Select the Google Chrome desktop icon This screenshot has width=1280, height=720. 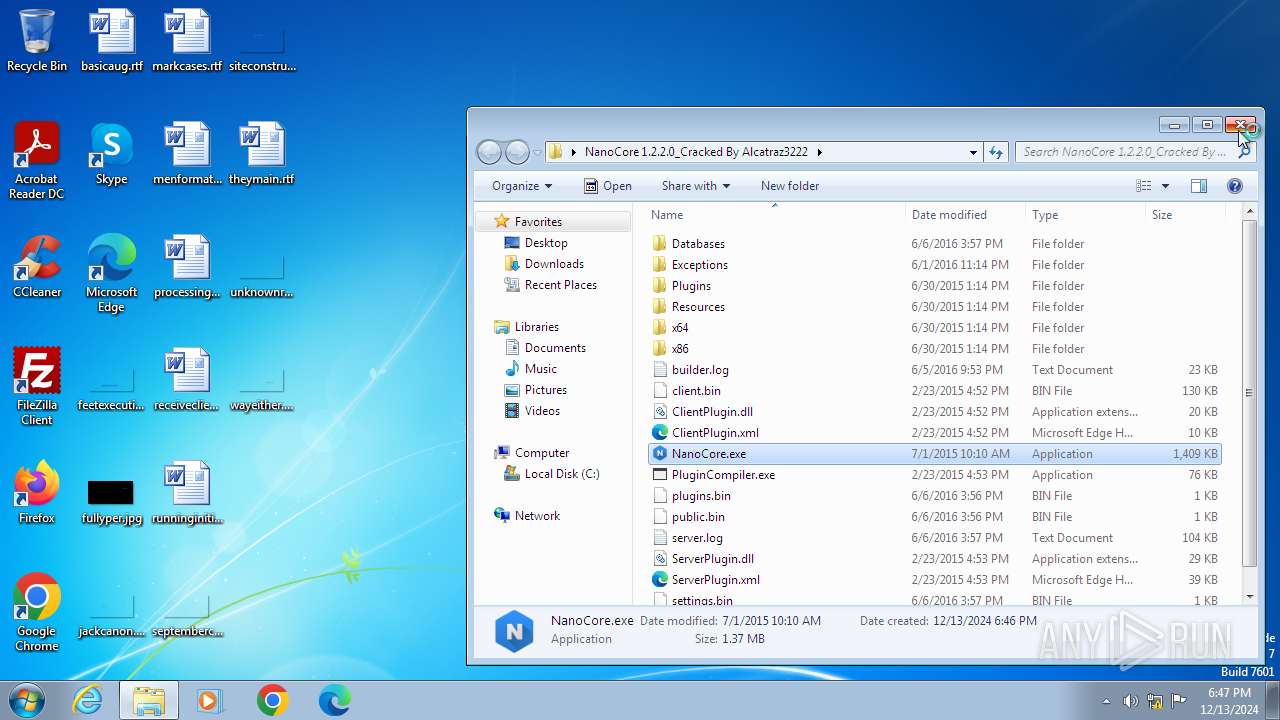pos(37,613)
